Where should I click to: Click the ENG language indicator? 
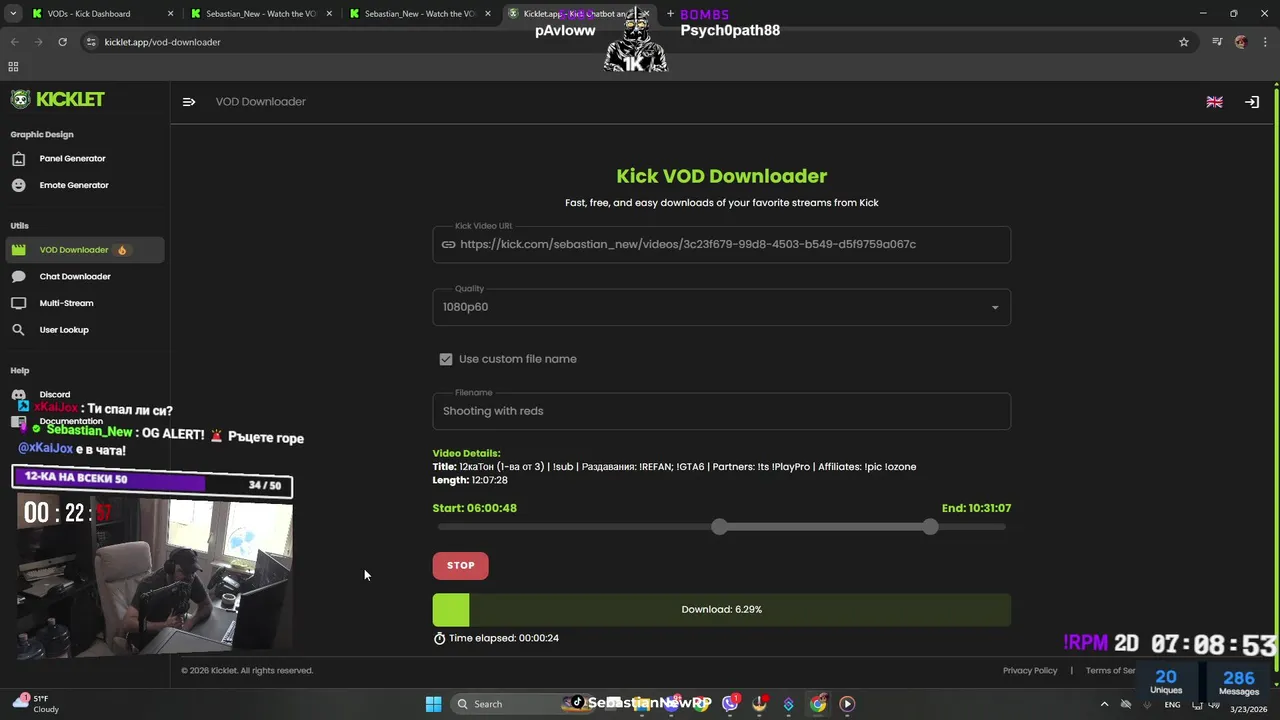click(1172, 705)
